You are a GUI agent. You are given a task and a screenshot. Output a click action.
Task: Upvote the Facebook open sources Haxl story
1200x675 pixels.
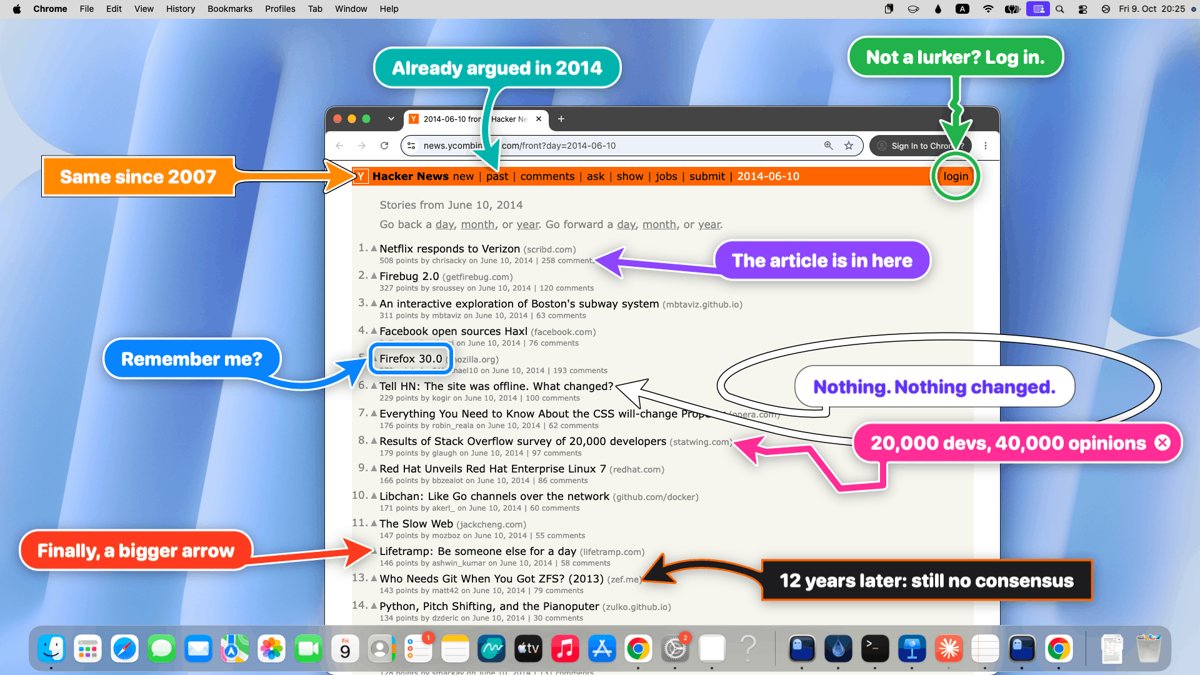click(x=375, y=331)
